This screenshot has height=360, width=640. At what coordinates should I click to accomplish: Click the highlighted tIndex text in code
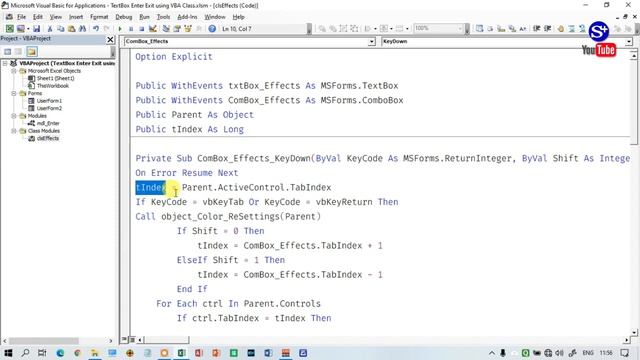151,187
